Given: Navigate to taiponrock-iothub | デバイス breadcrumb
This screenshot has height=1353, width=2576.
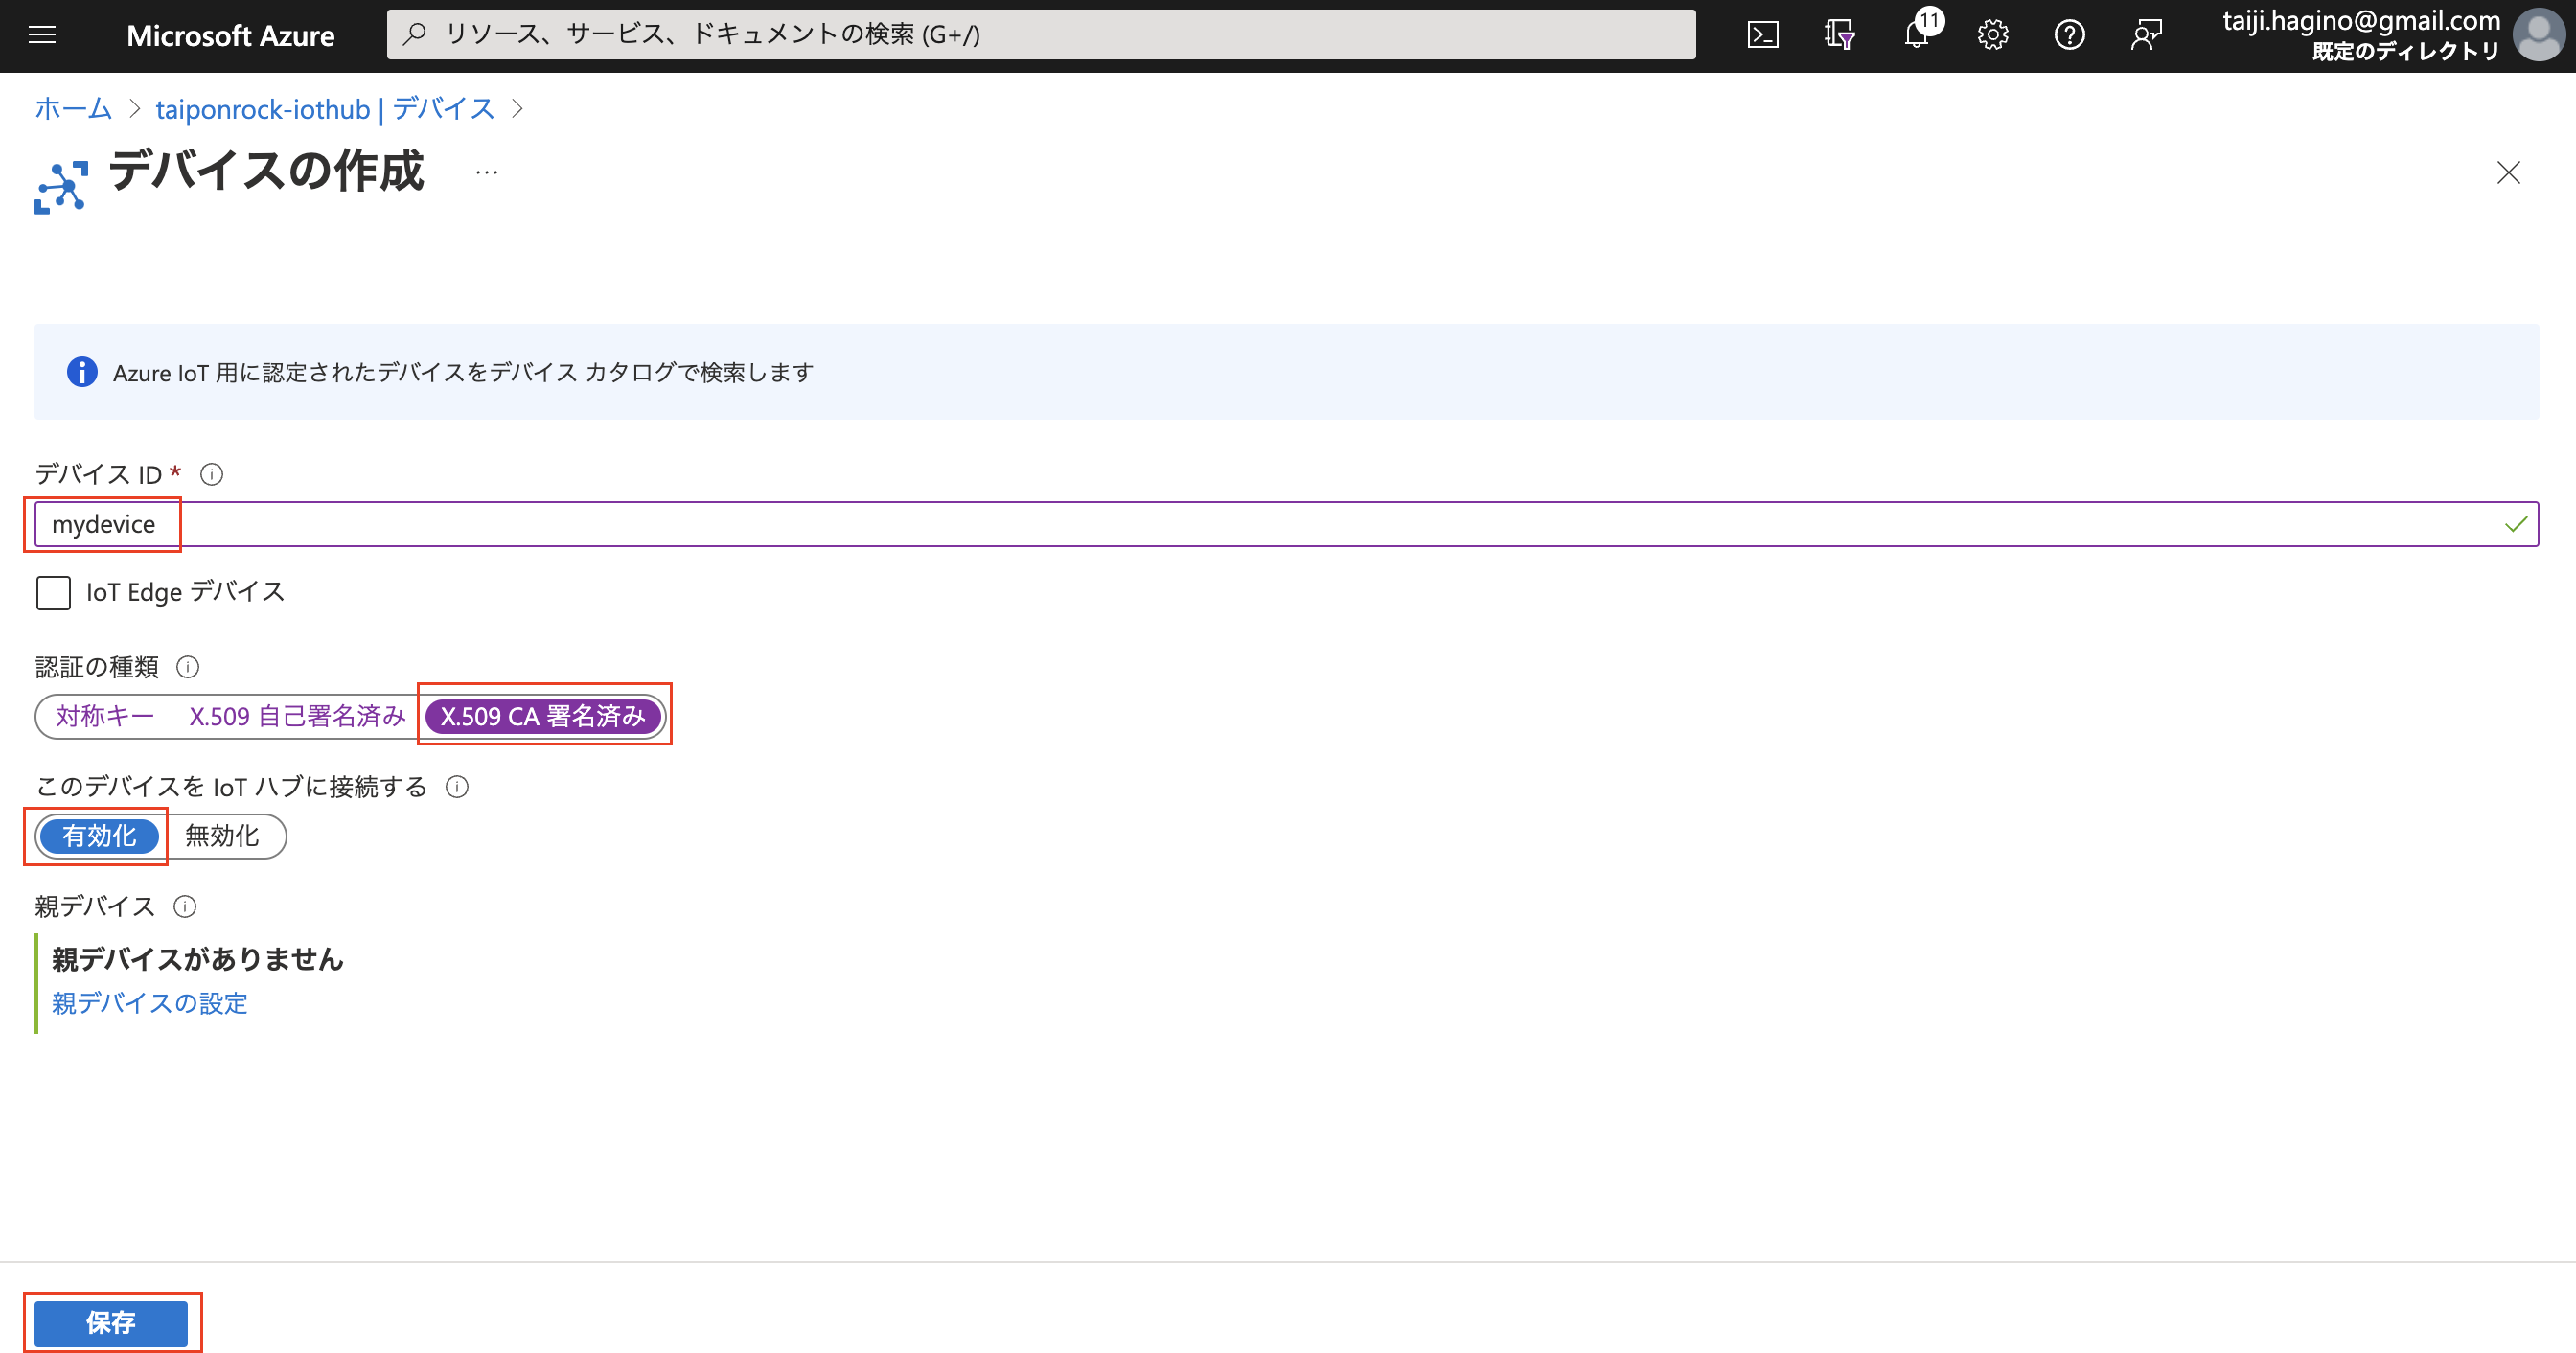Looking at the screenshot, I should [325, 108].
